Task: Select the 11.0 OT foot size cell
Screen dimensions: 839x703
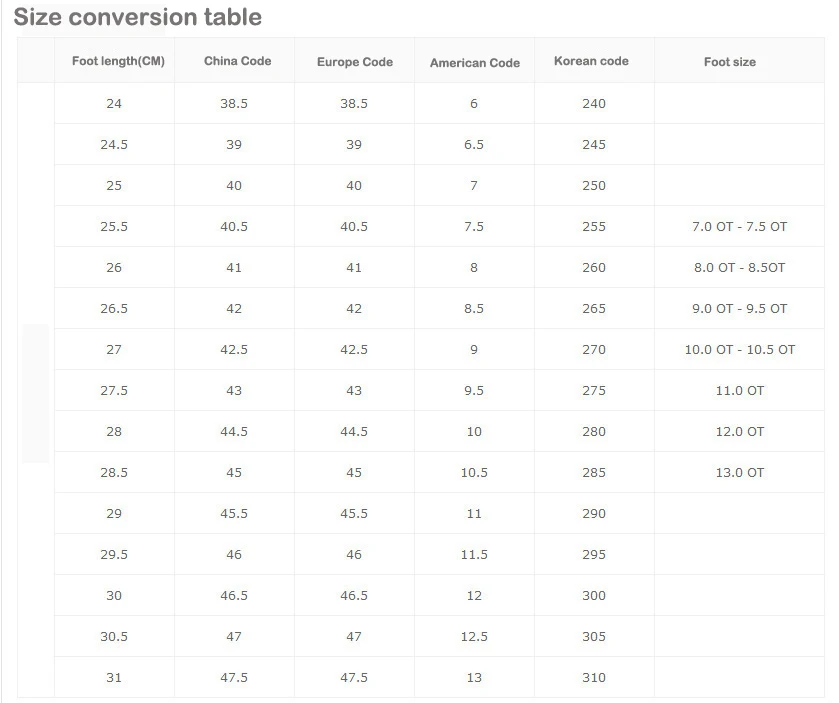Action: coord(739,391)
